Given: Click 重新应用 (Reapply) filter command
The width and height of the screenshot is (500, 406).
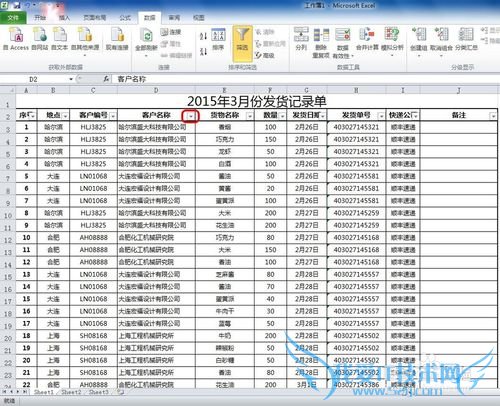Looking at the screenshot, I should pyautogui.click(x=270, y=44).
